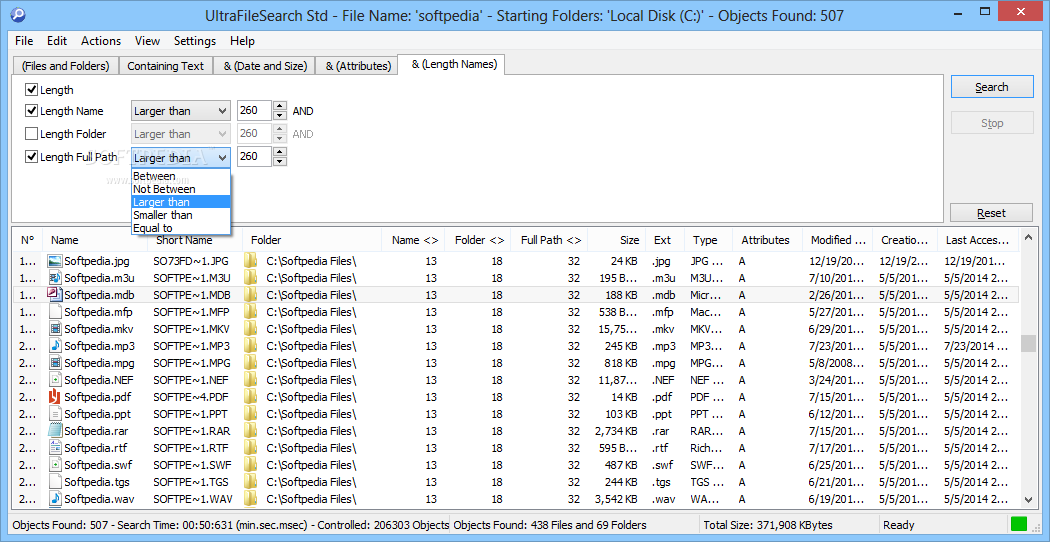Select the Softpedia.rar file name

(x=96, y=431)
